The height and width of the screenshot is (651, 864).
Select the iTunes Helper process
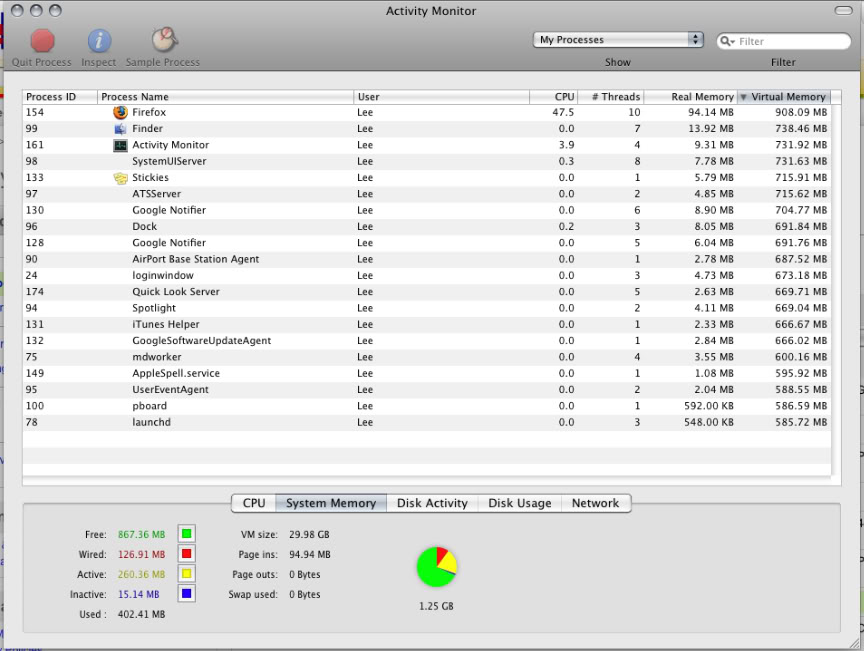point(426,325)
